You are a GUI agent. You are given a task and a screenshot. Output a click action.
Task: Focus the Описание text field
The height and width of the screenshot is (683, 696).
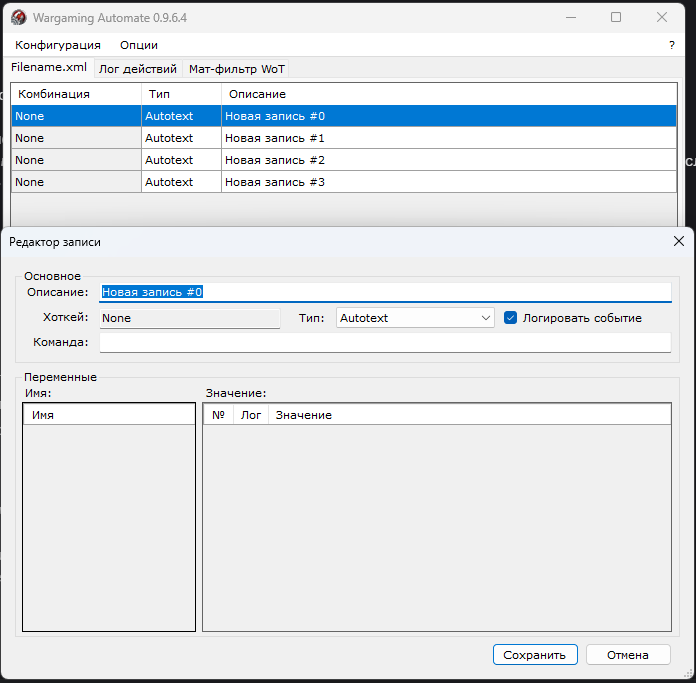click(385, 292)
